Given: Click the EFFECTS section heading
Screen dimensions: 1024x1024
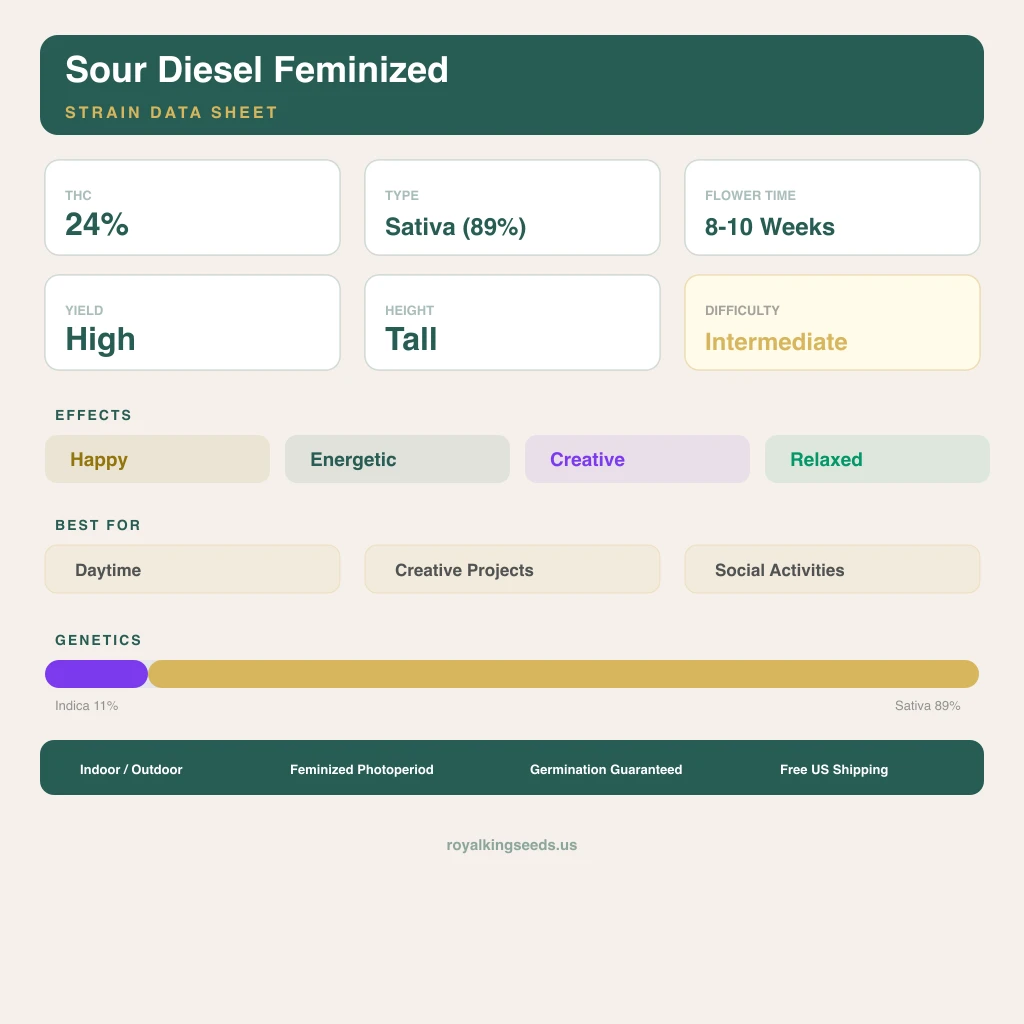Looking at the screenshot, I should [93, 415].
